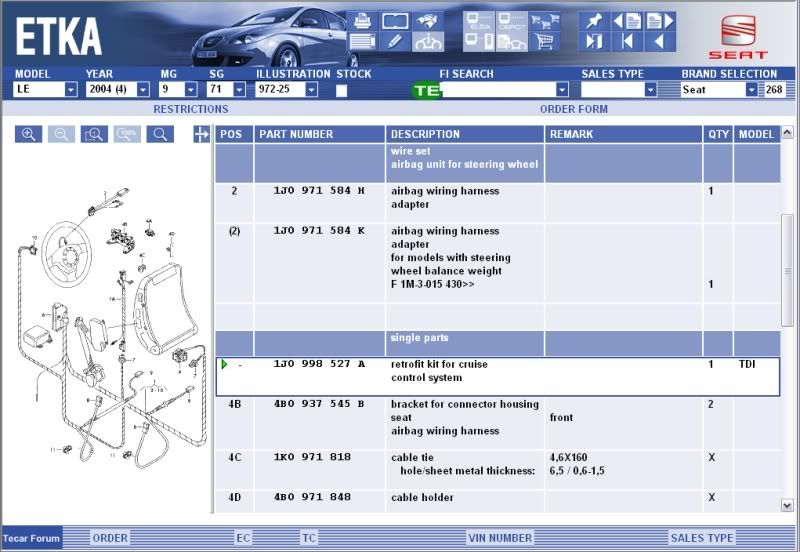
Task: Open the binoculars search tool
Action: pos(428,21)
